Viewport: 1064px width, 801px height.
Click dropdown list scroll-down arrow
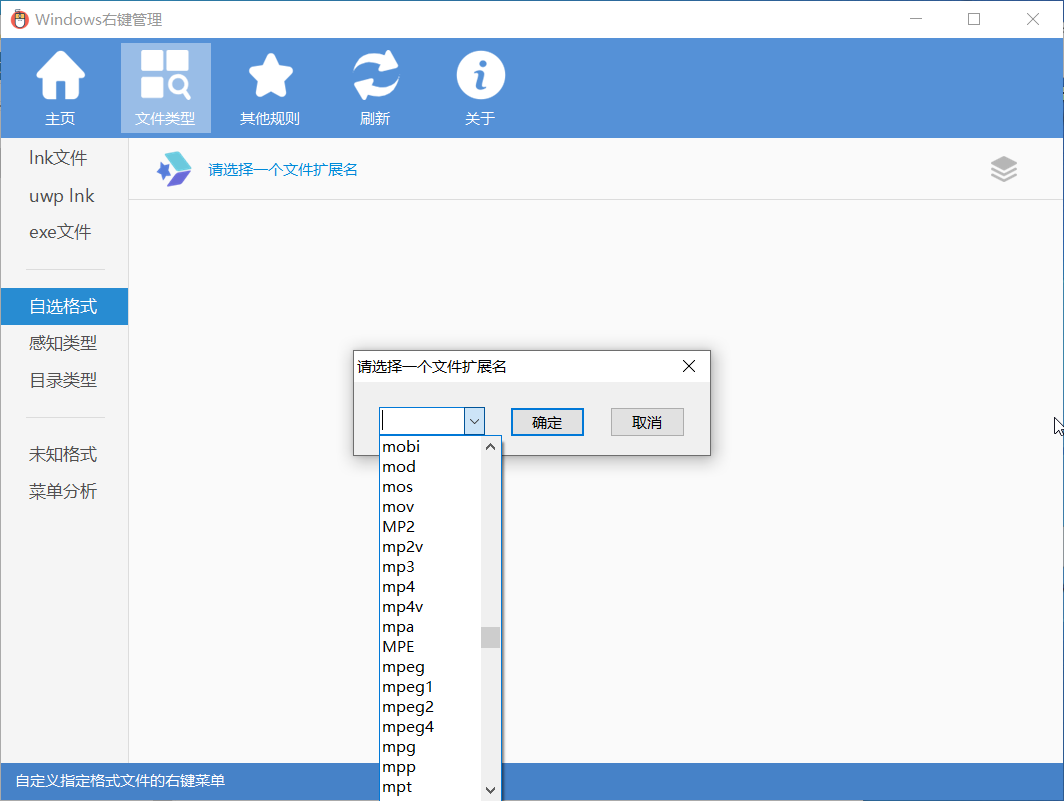491,790
